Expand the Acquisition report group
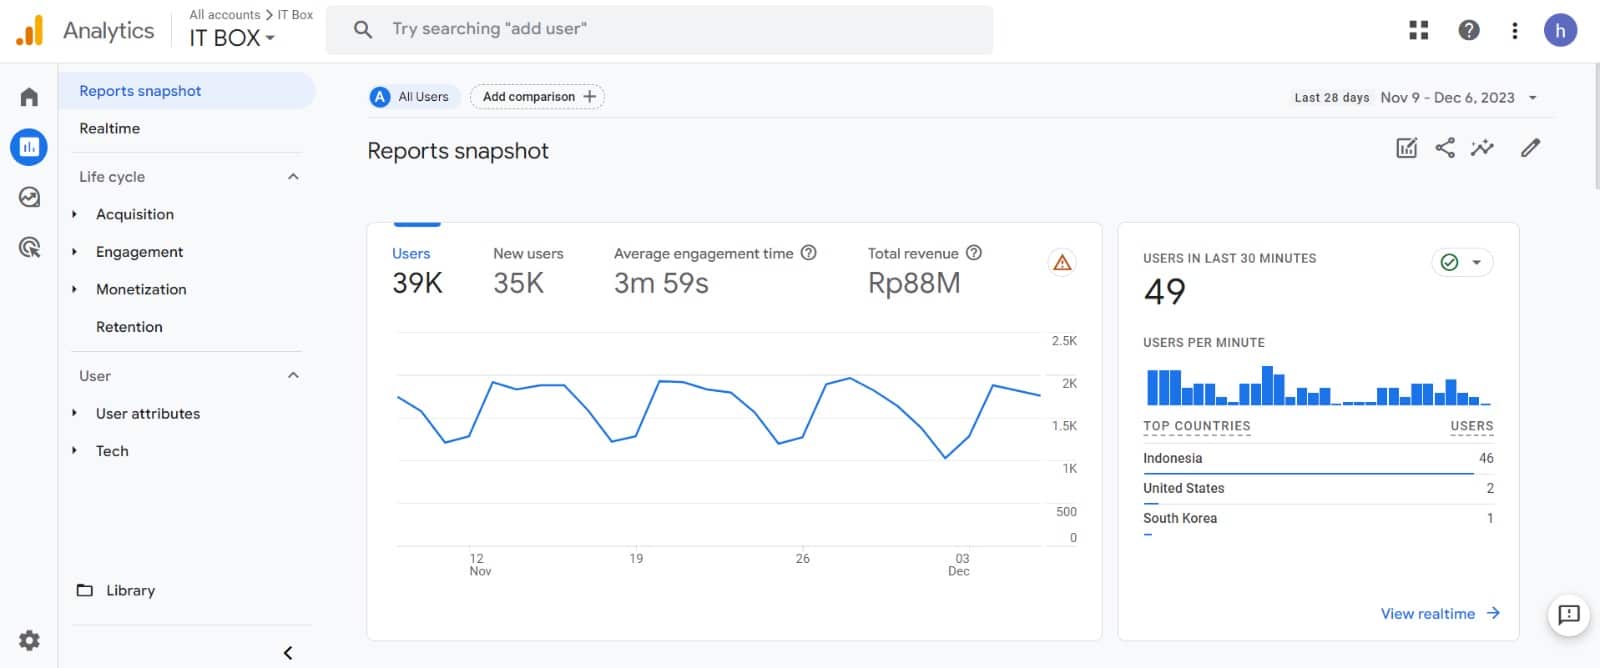The height and width of the screenshot is (668, 1600). pos(75,214)
